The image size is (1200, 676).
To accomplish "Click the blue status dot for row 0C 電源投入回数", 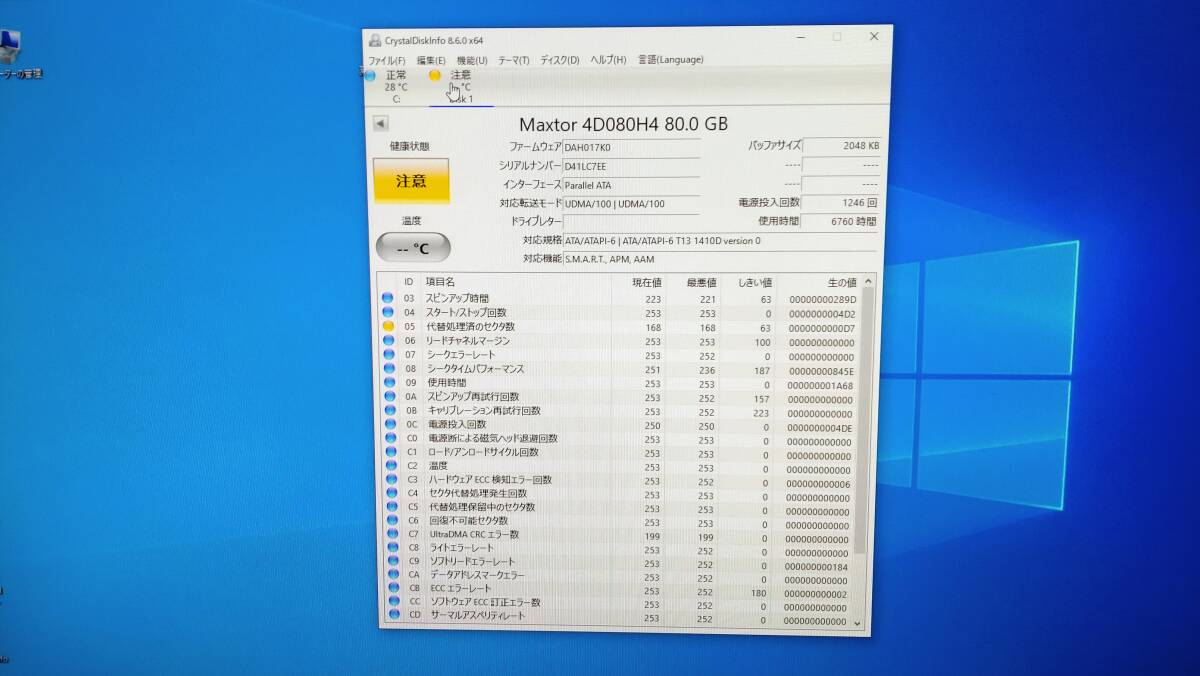I will tap(388, 425).
